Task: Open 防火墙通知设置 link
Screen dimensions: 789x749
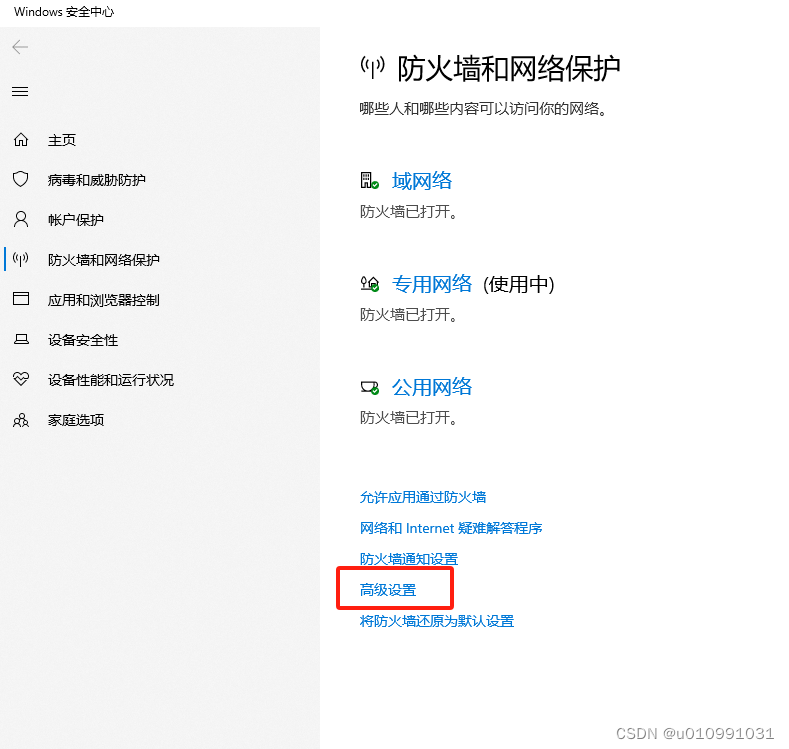Action: coord(409,559)
